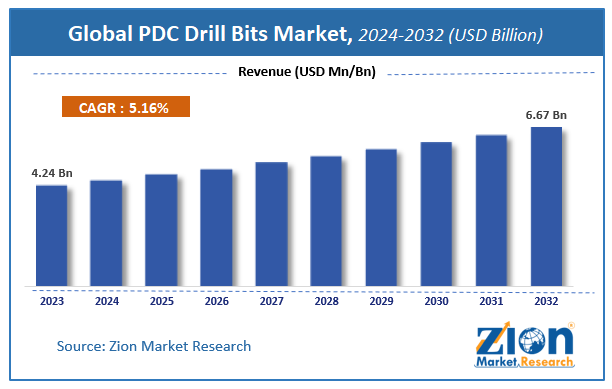Click the 2031 revenue bar
This screenshot has width=612, height=389.
(x=491, y=211)
